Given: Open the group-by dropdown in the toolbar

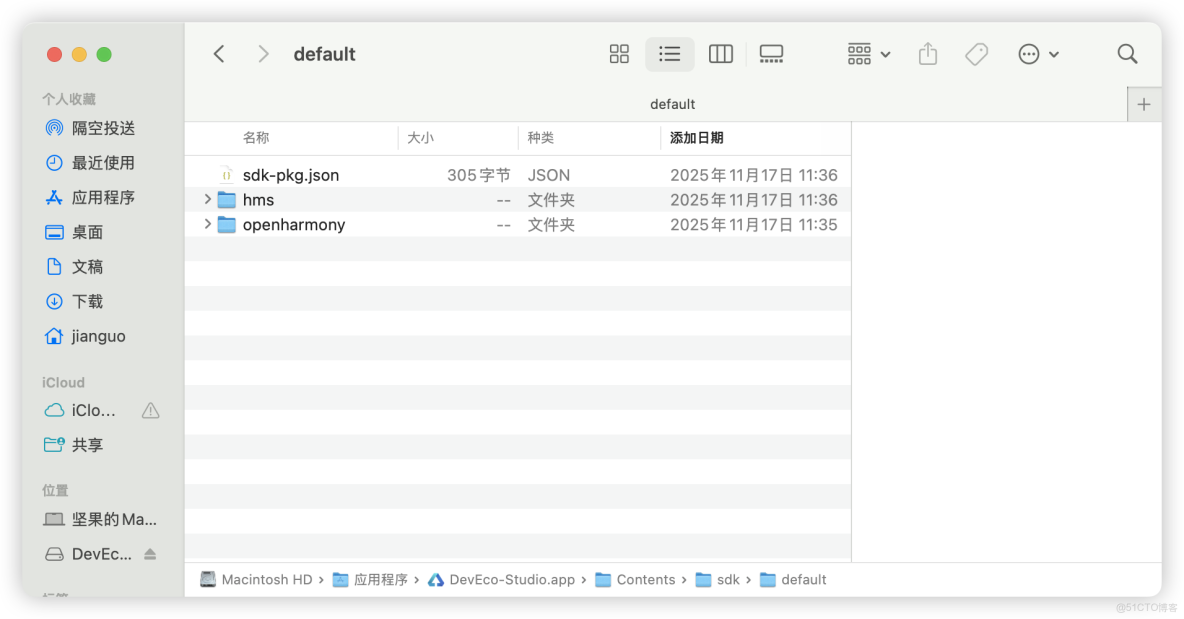Looking at the screenshot, I should tap(867, 53).
